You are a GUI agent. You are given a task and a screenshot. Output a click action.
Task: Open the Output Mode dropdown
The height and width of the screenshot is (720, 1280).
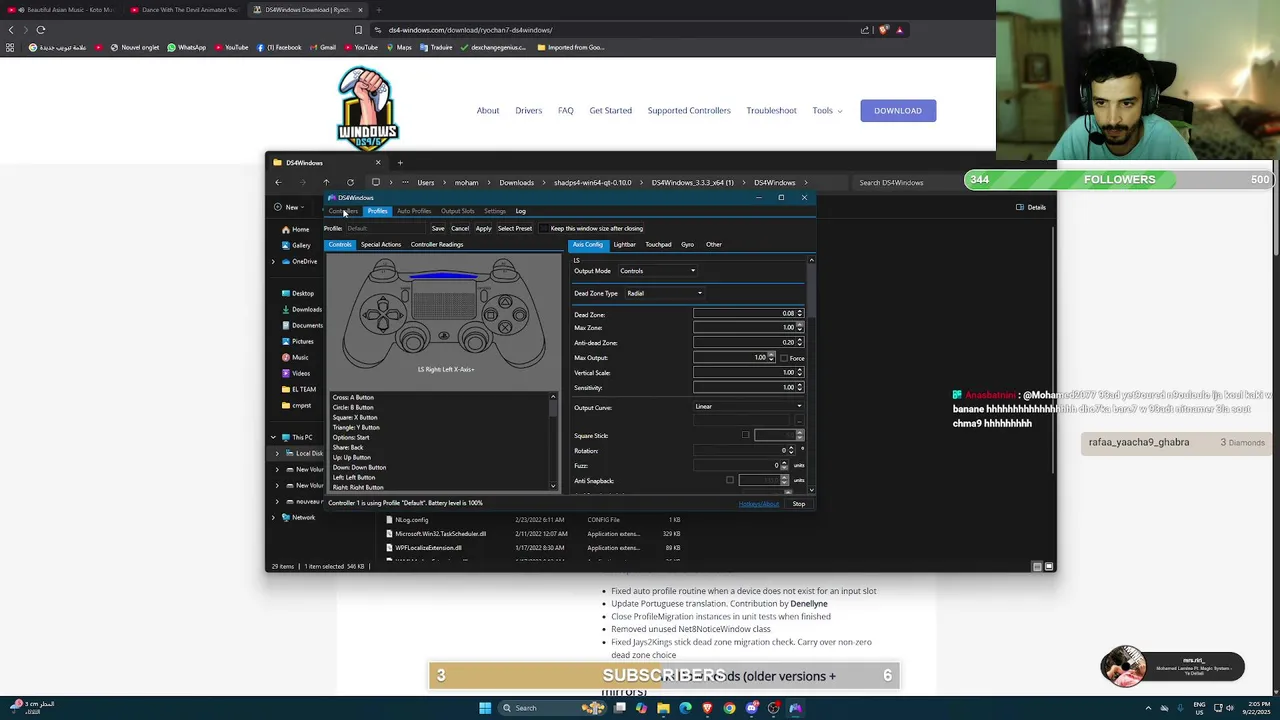[x=657, y=271]
